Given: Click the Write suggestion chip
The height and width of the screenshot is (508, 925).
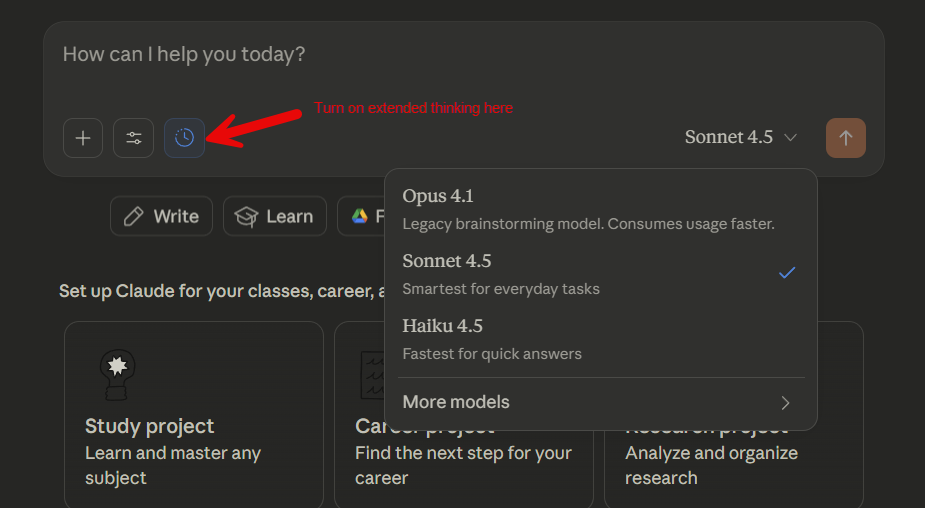Looking at the screenshot, I should click(x=161, y=217).
